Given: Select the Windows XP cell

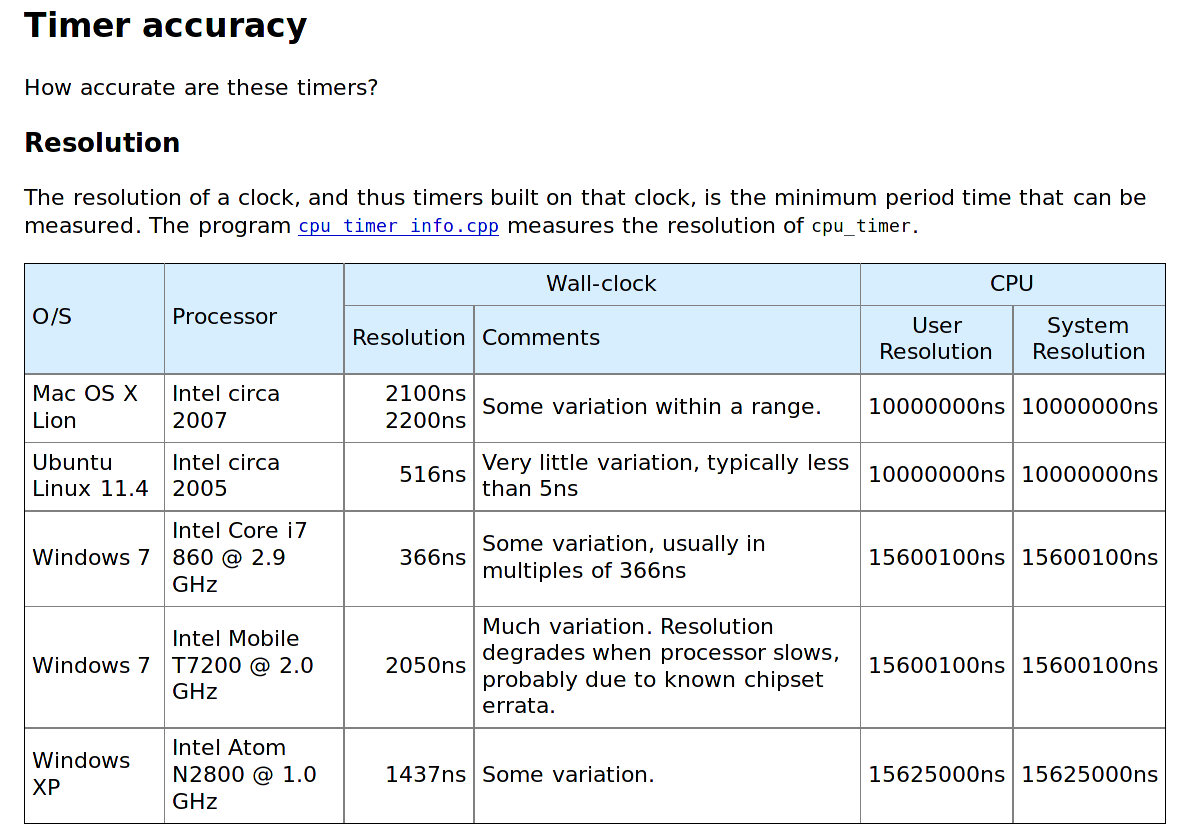Looking at the screenshot, I should [x=80, y=775].
